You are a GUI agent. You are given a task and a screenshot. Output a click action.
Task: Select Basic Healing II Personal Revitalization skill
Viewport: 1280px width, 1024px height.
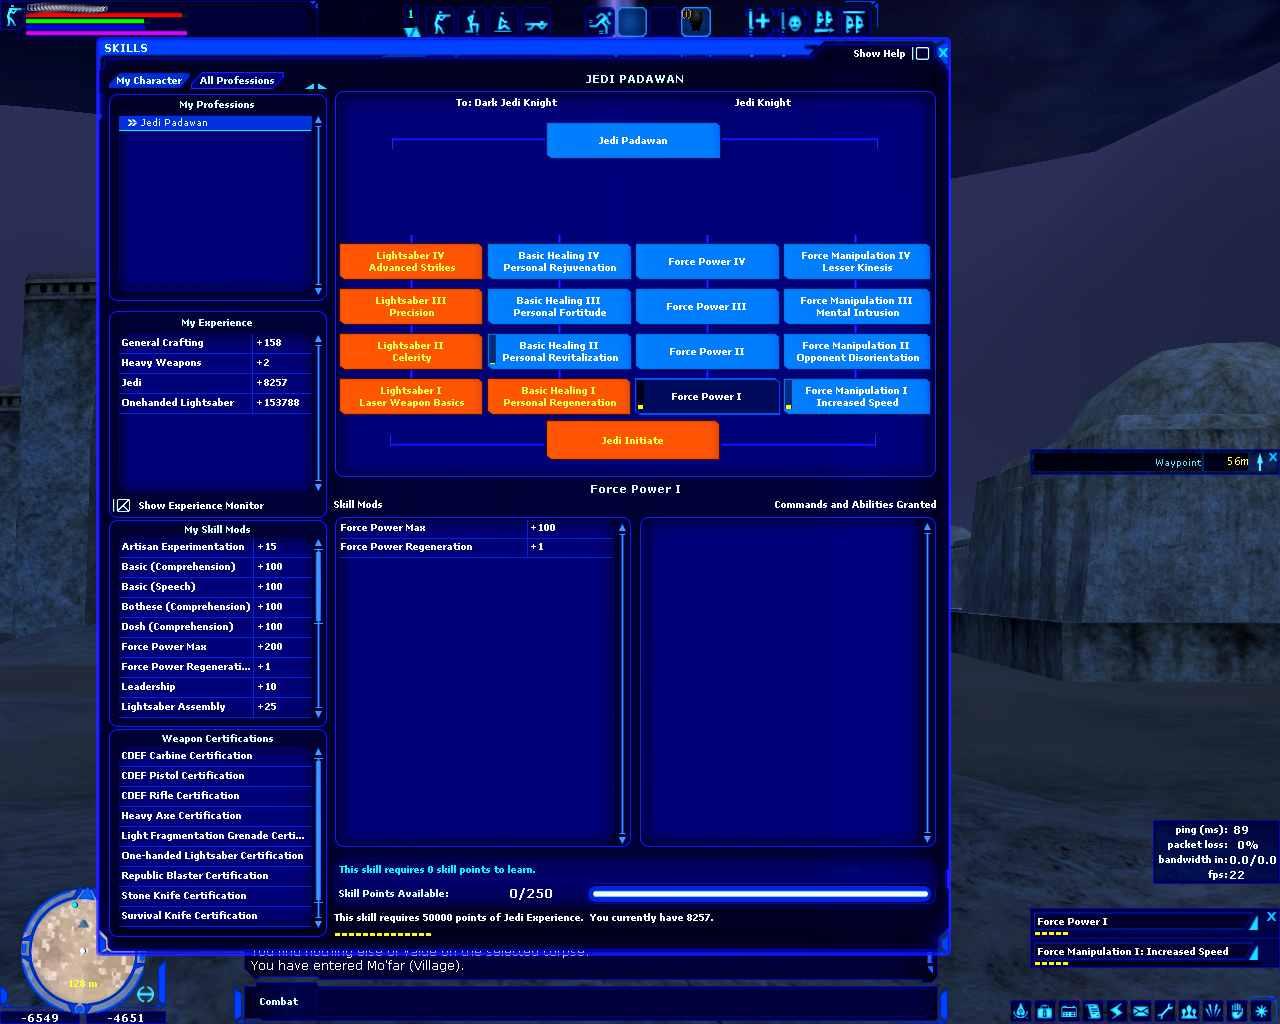(559, 352)
